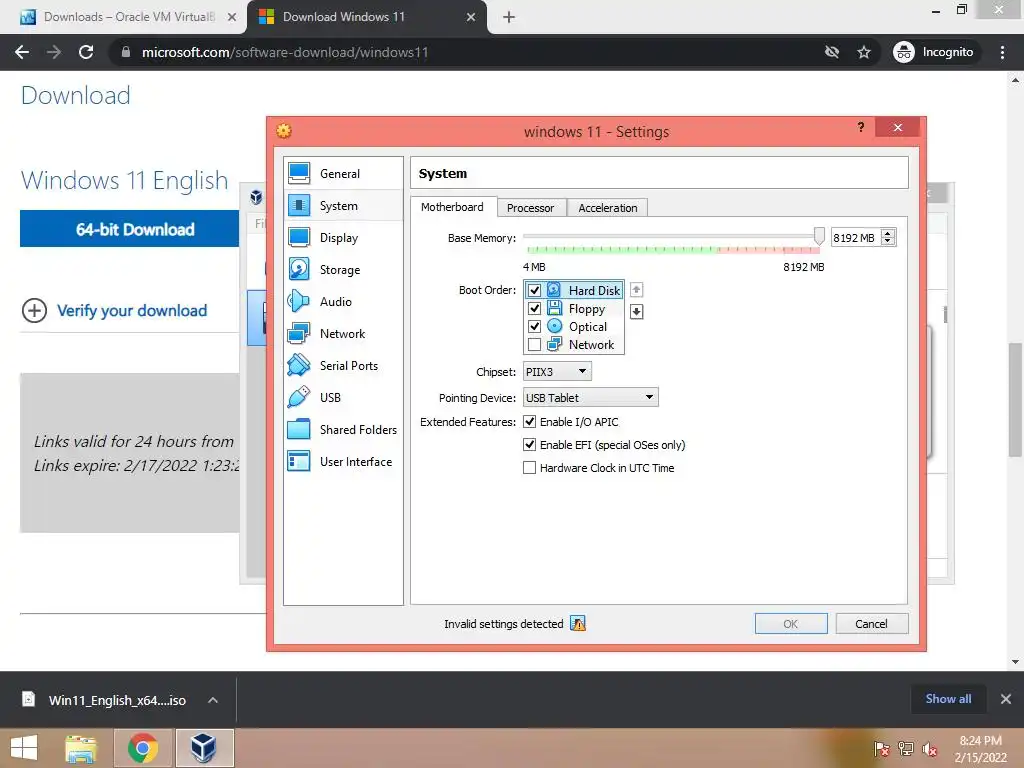The height and width of the screenshot is (768, 1024).
Task: Click base memory spinner arrows
Action: point(888,238)
